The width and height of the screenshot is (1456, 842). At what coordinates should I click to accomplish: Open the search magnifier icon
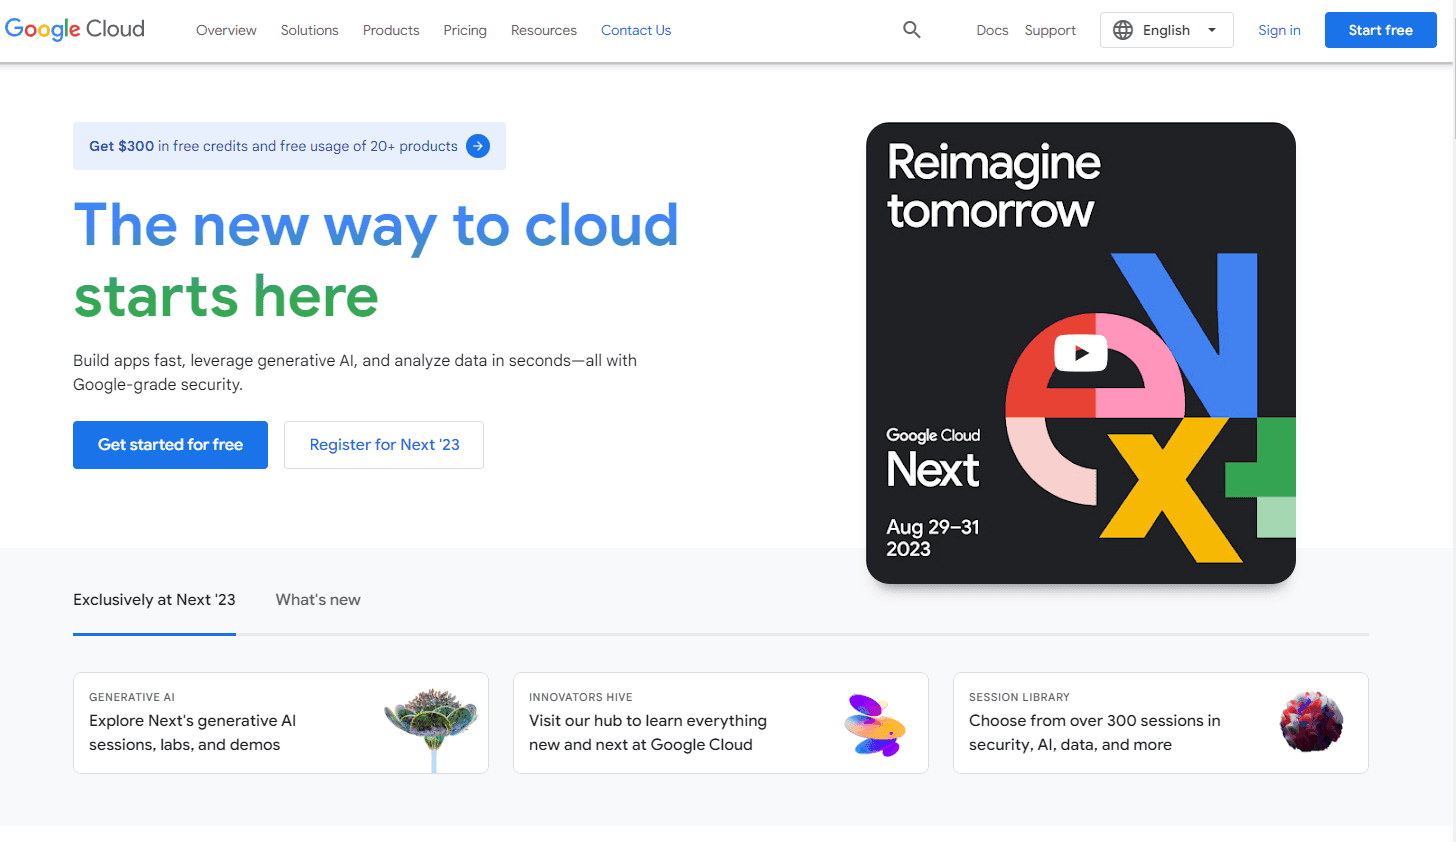coord(911,30)
